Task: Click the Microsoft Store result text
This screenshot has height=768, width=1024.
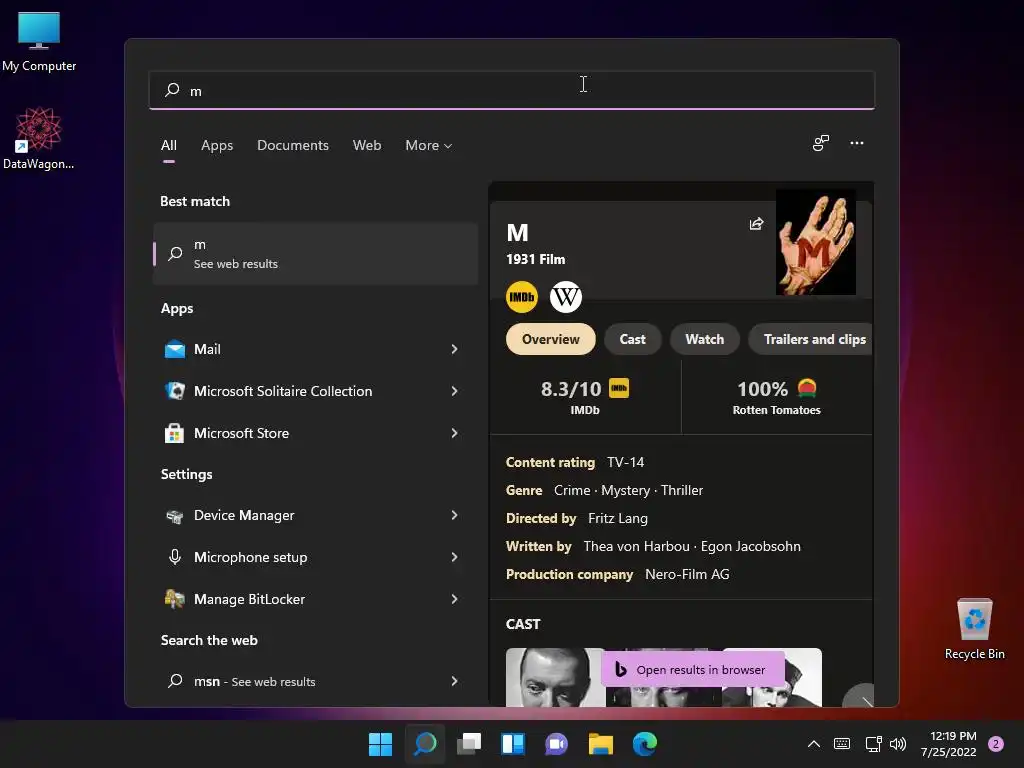Action: coord(241,433)
